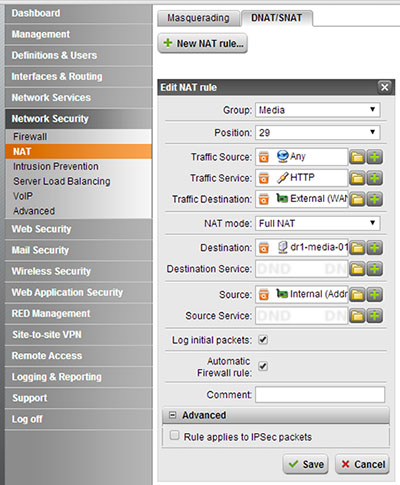
Task: Delete dr1-media-01 with orange trash icon
Action: (264, 248)
